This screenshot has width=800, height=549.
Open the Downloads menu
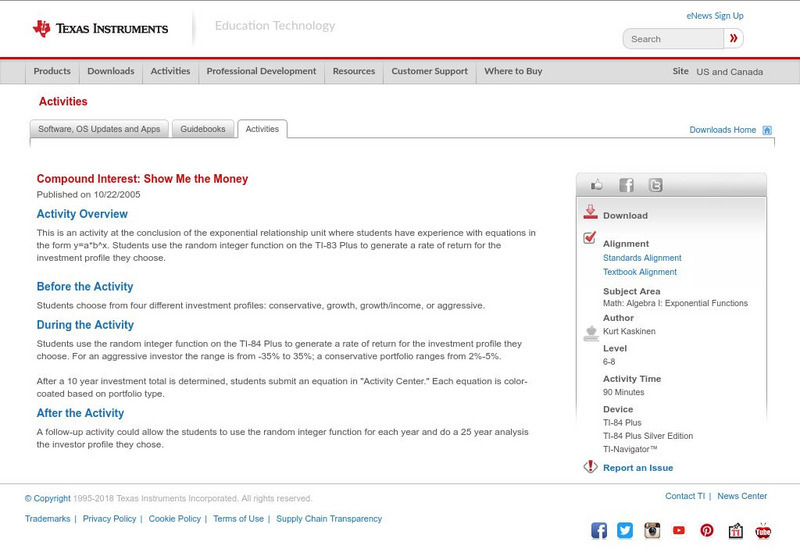(111, 71)
